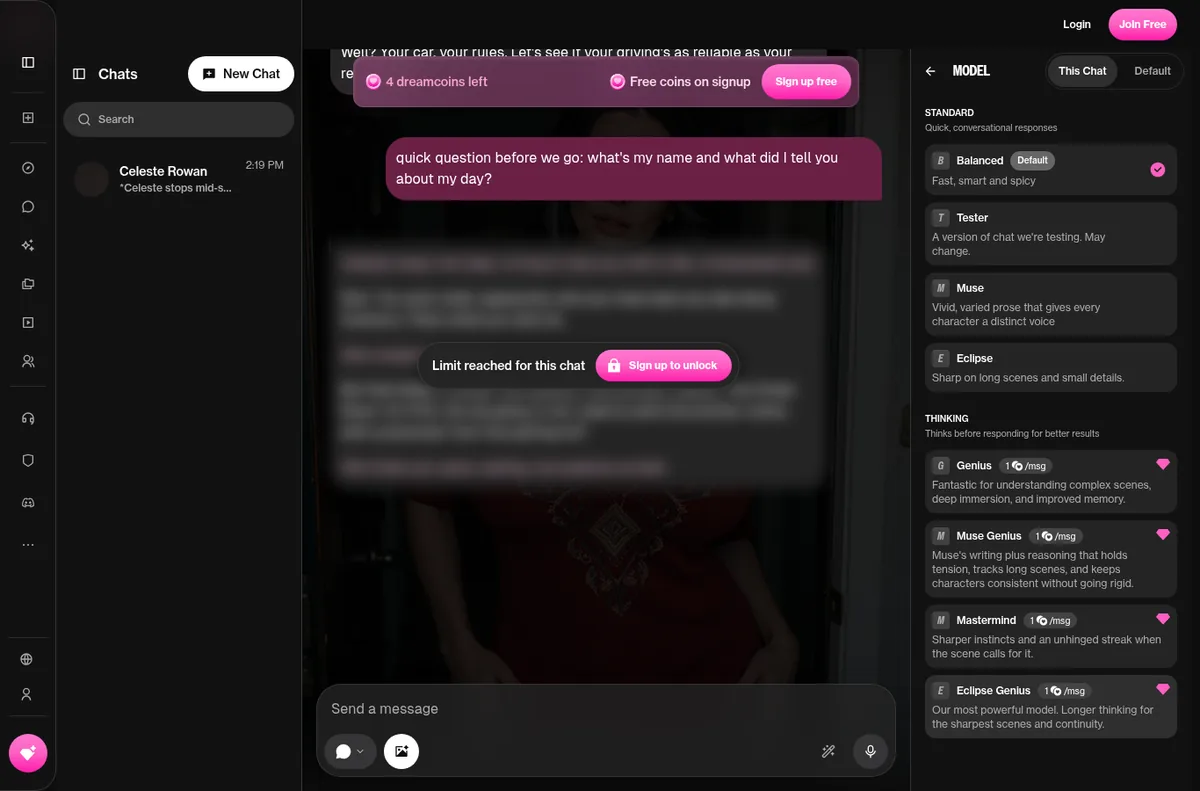The image size is (1200, 791).
Task: Click the back arrow beside MODEL
Action: (931, 71)
